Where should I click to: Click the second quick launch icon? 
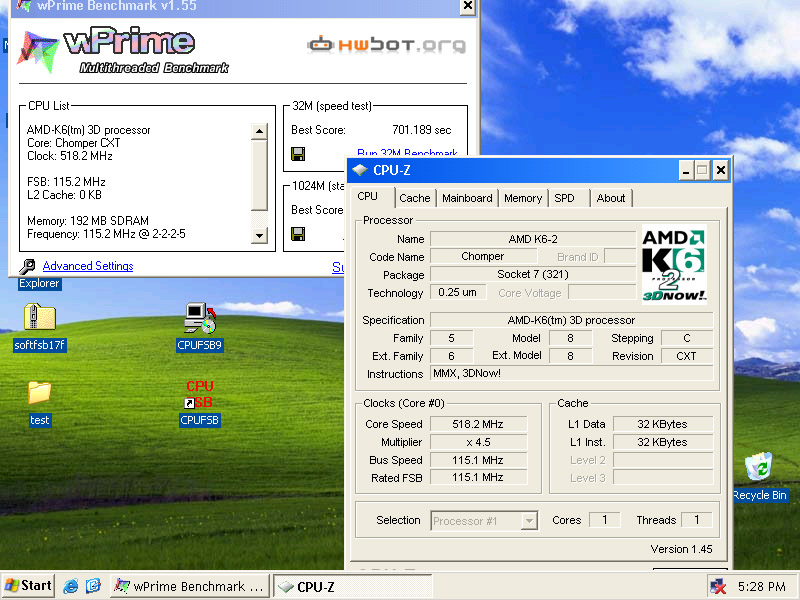click(x=93, y=586)
